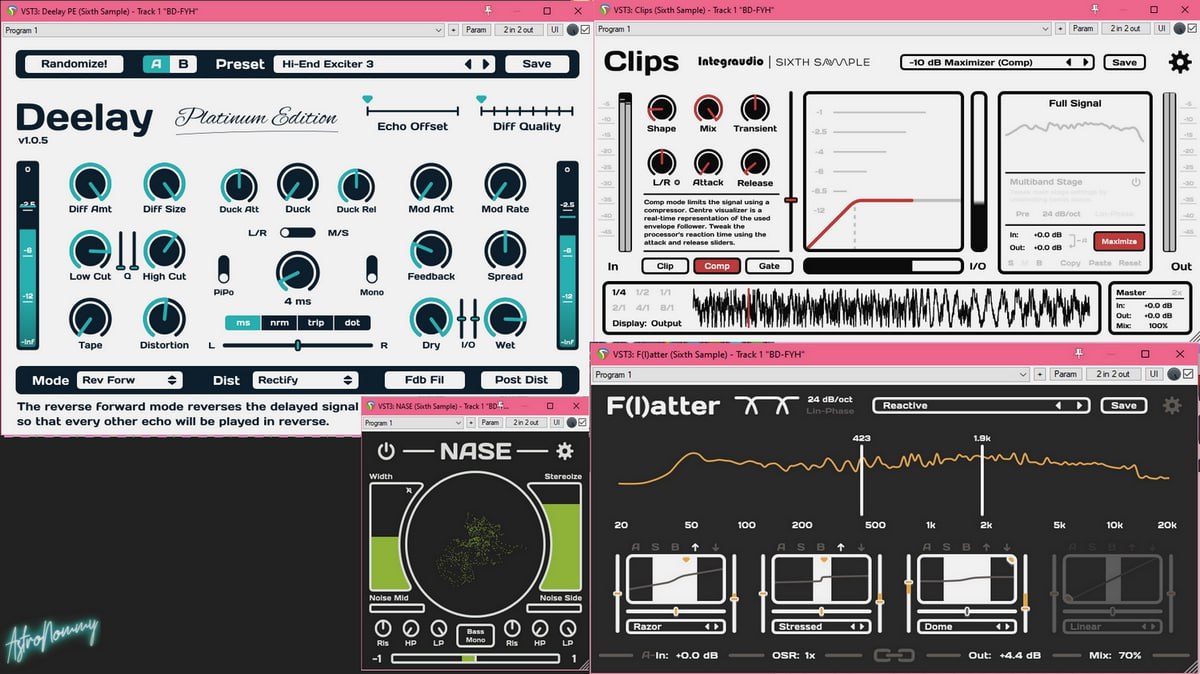
Task: Click the Deelay 4 ms delay time knob
Action: click(297, 271)
